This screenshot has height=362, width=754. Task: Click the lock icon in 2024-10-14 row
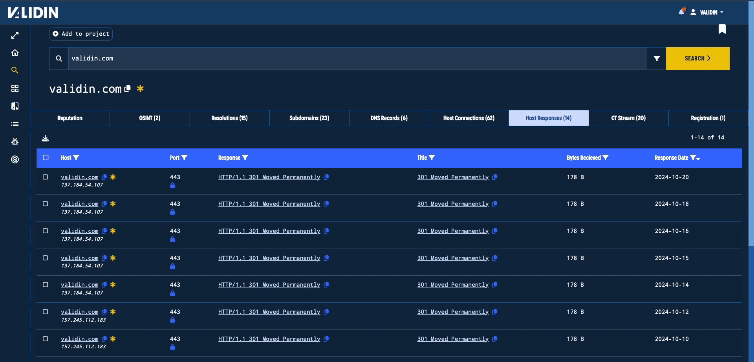(173, 293)
